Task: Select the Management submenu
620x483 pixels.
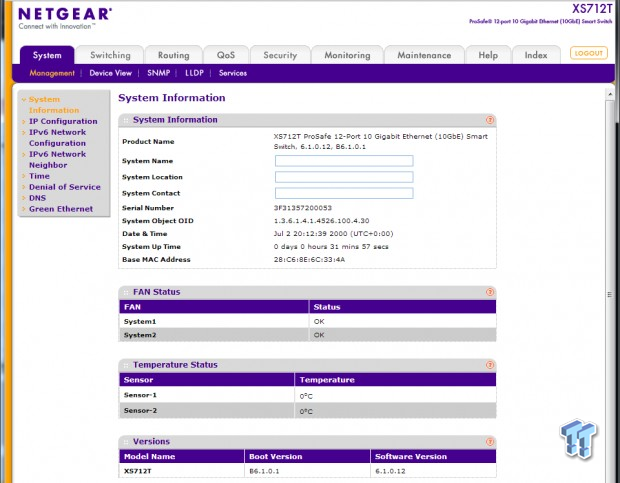Action: tap(52, 73)
